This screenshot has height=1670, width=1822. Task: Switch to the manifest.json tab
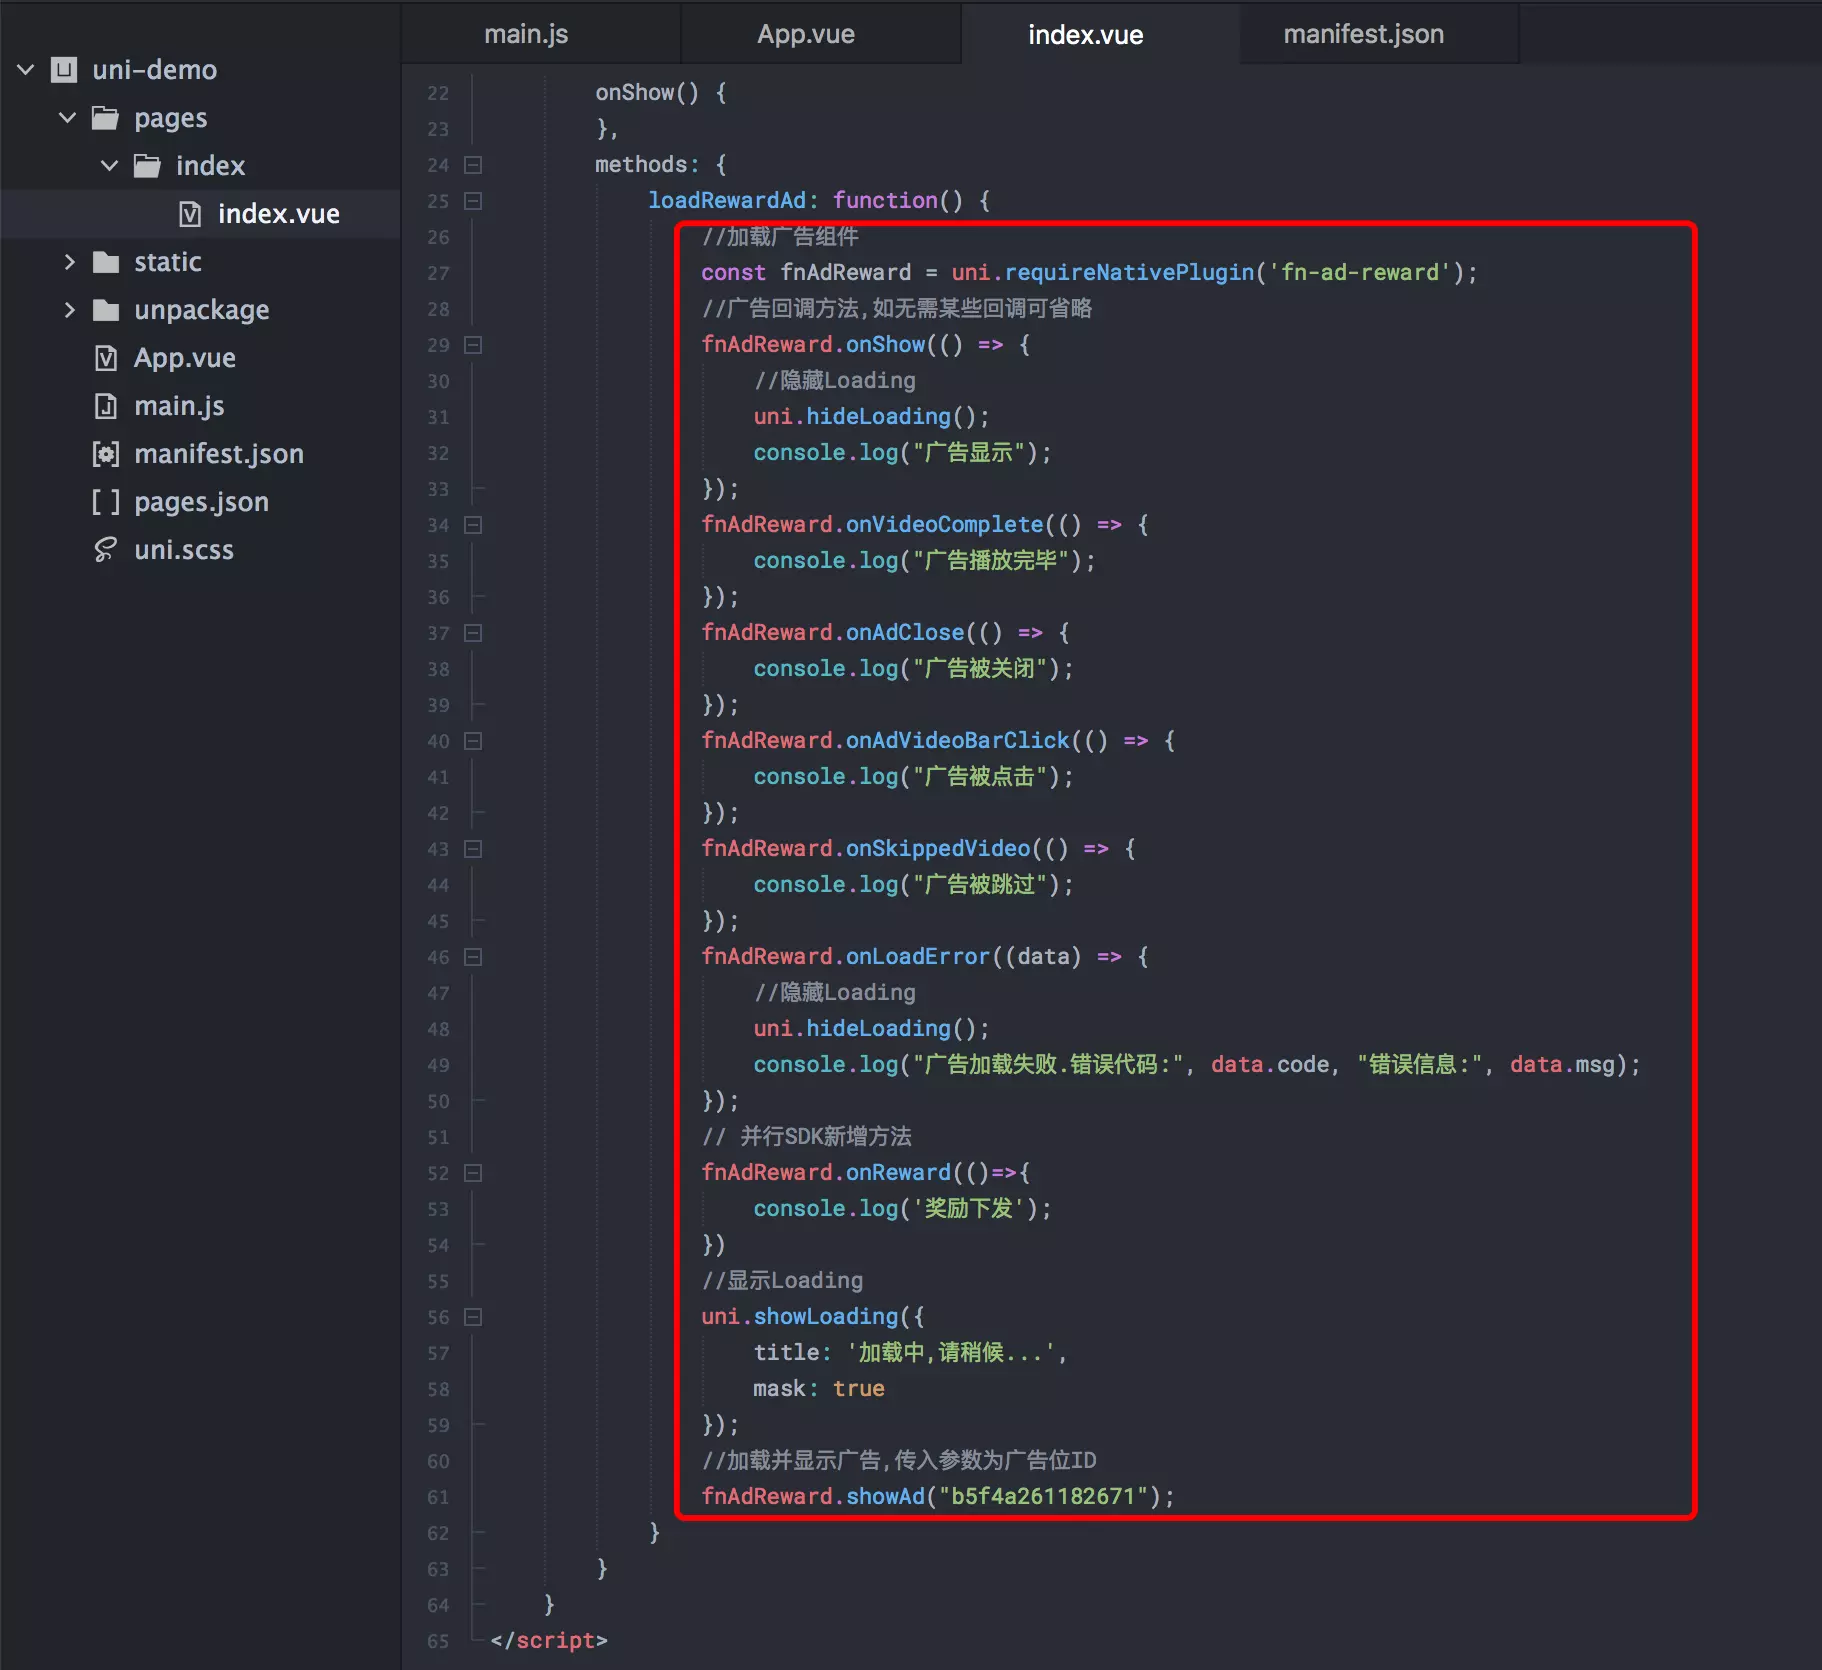tap(1363, 34)
